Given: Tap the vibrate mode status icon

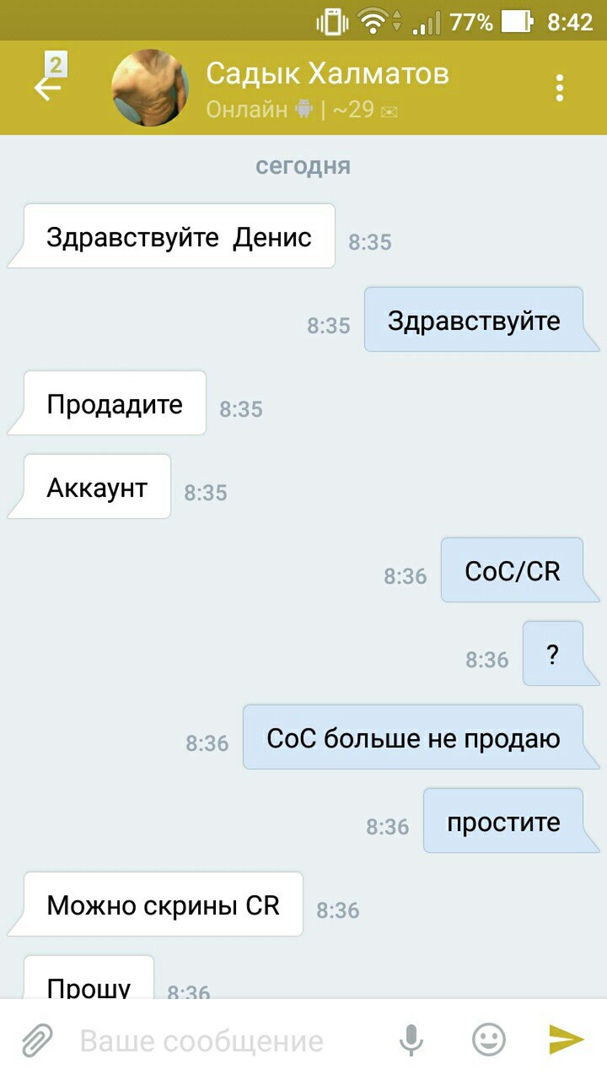Looking at the screenshot, I should pyautogui.click(x=332, y=22).
